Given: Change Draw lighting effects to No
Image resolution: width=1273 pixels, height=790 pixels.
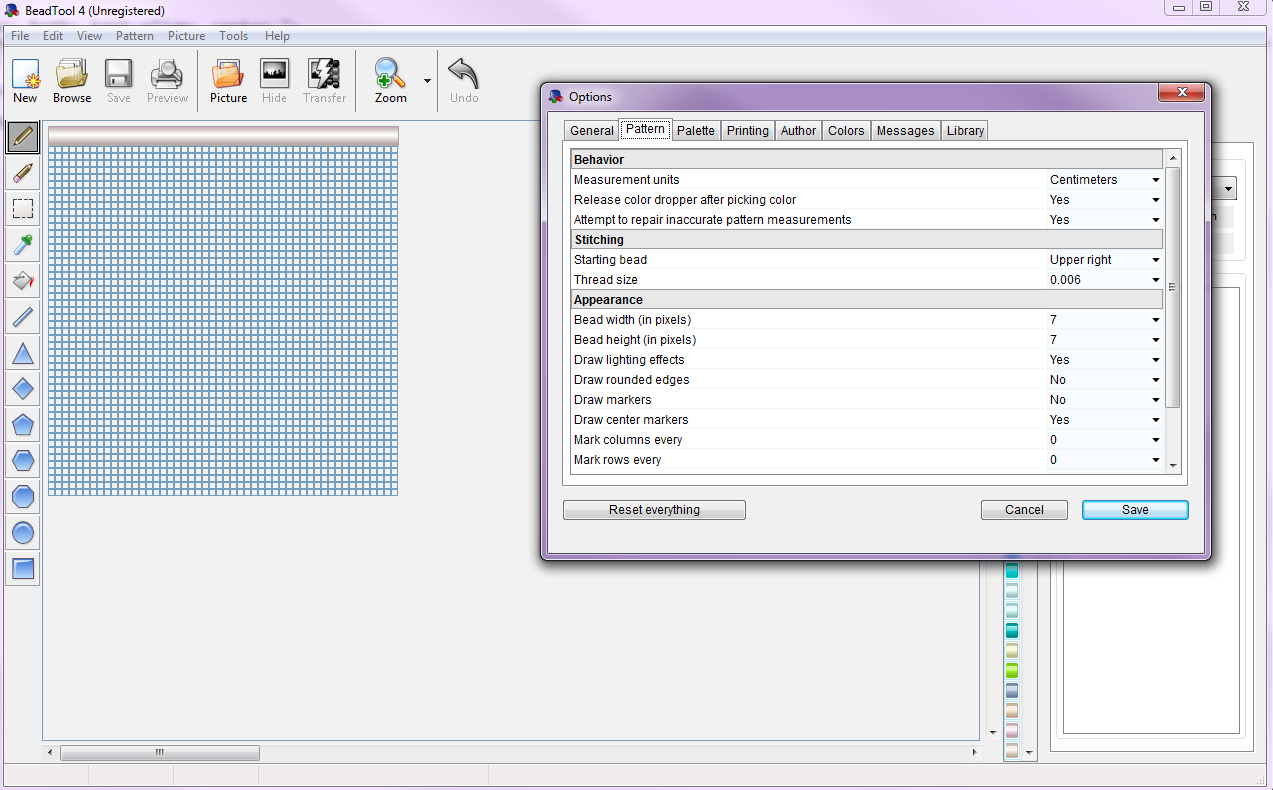Looking at the screenshot, I should tap(1155, 360).
